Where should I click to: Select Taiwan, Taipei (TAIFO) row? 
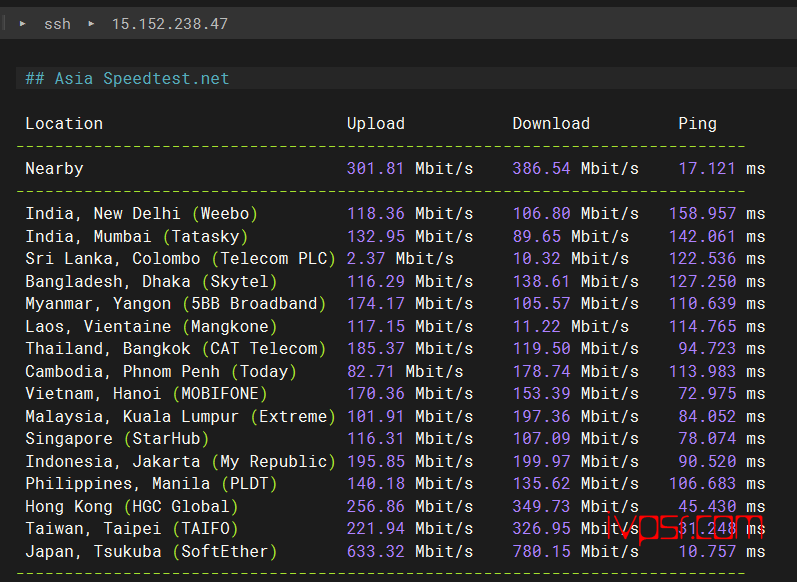(132, 529)
